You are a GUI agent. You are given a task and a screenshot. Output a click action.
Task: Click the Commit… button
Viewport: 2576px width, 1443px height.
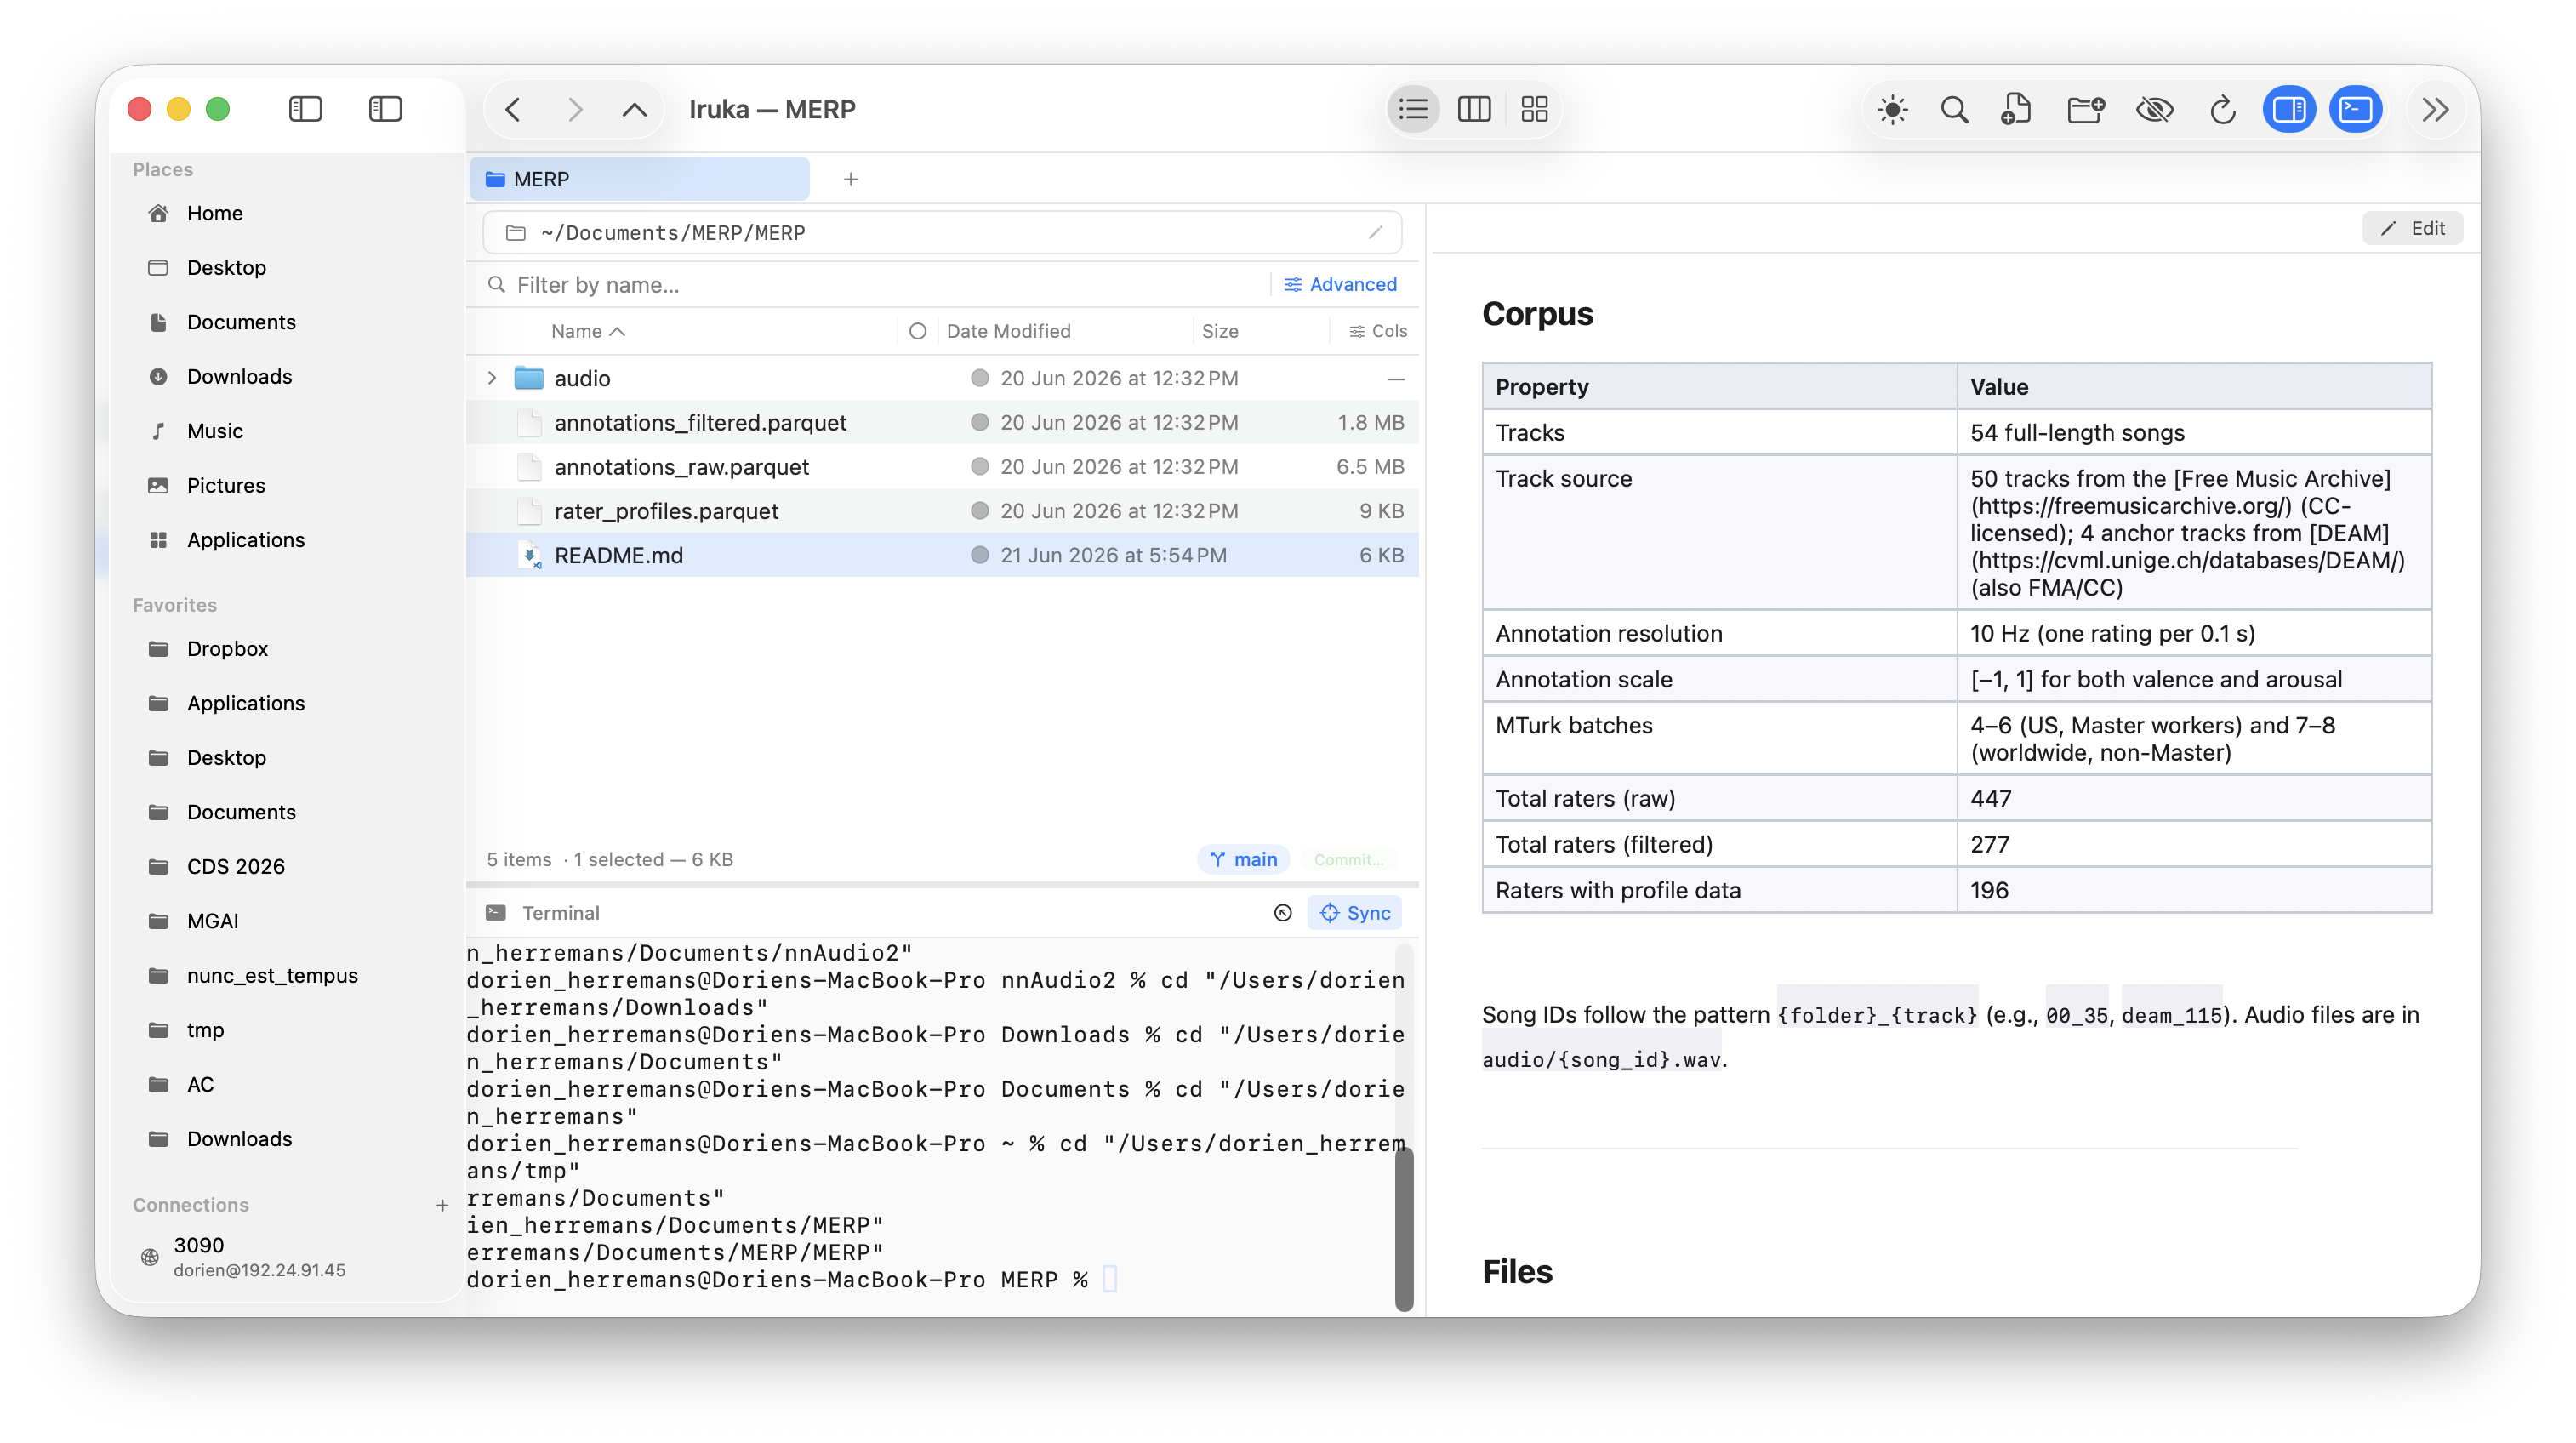pyautogui.click(x=1348, y=859)
